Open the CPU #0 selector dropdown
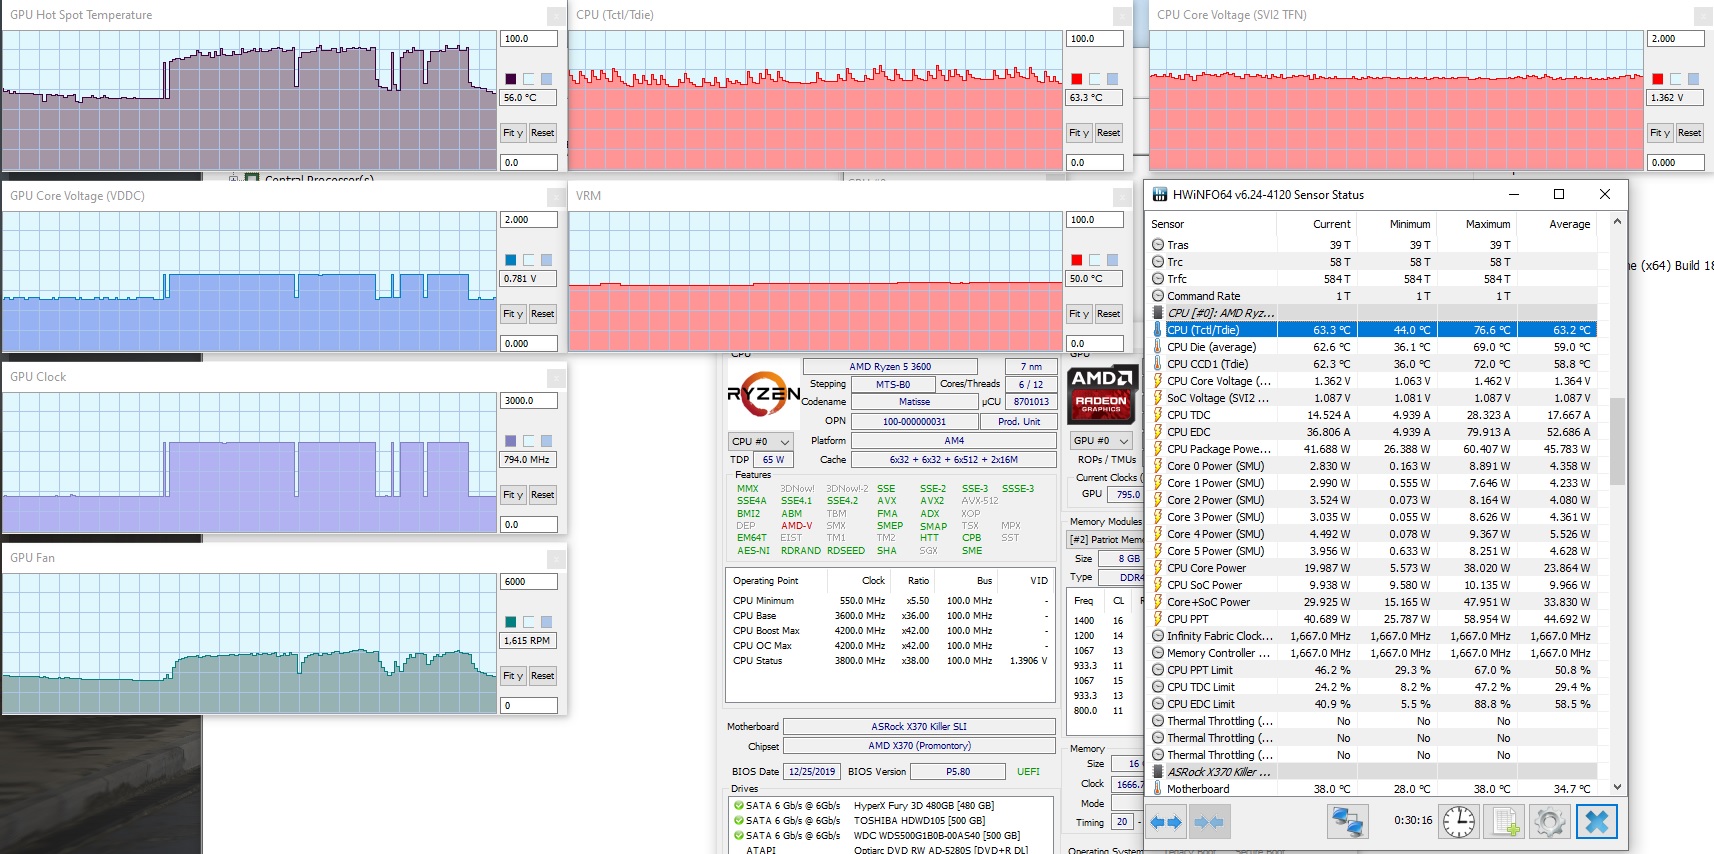The width and height of the screenshot is (1714, 854). 761,441
